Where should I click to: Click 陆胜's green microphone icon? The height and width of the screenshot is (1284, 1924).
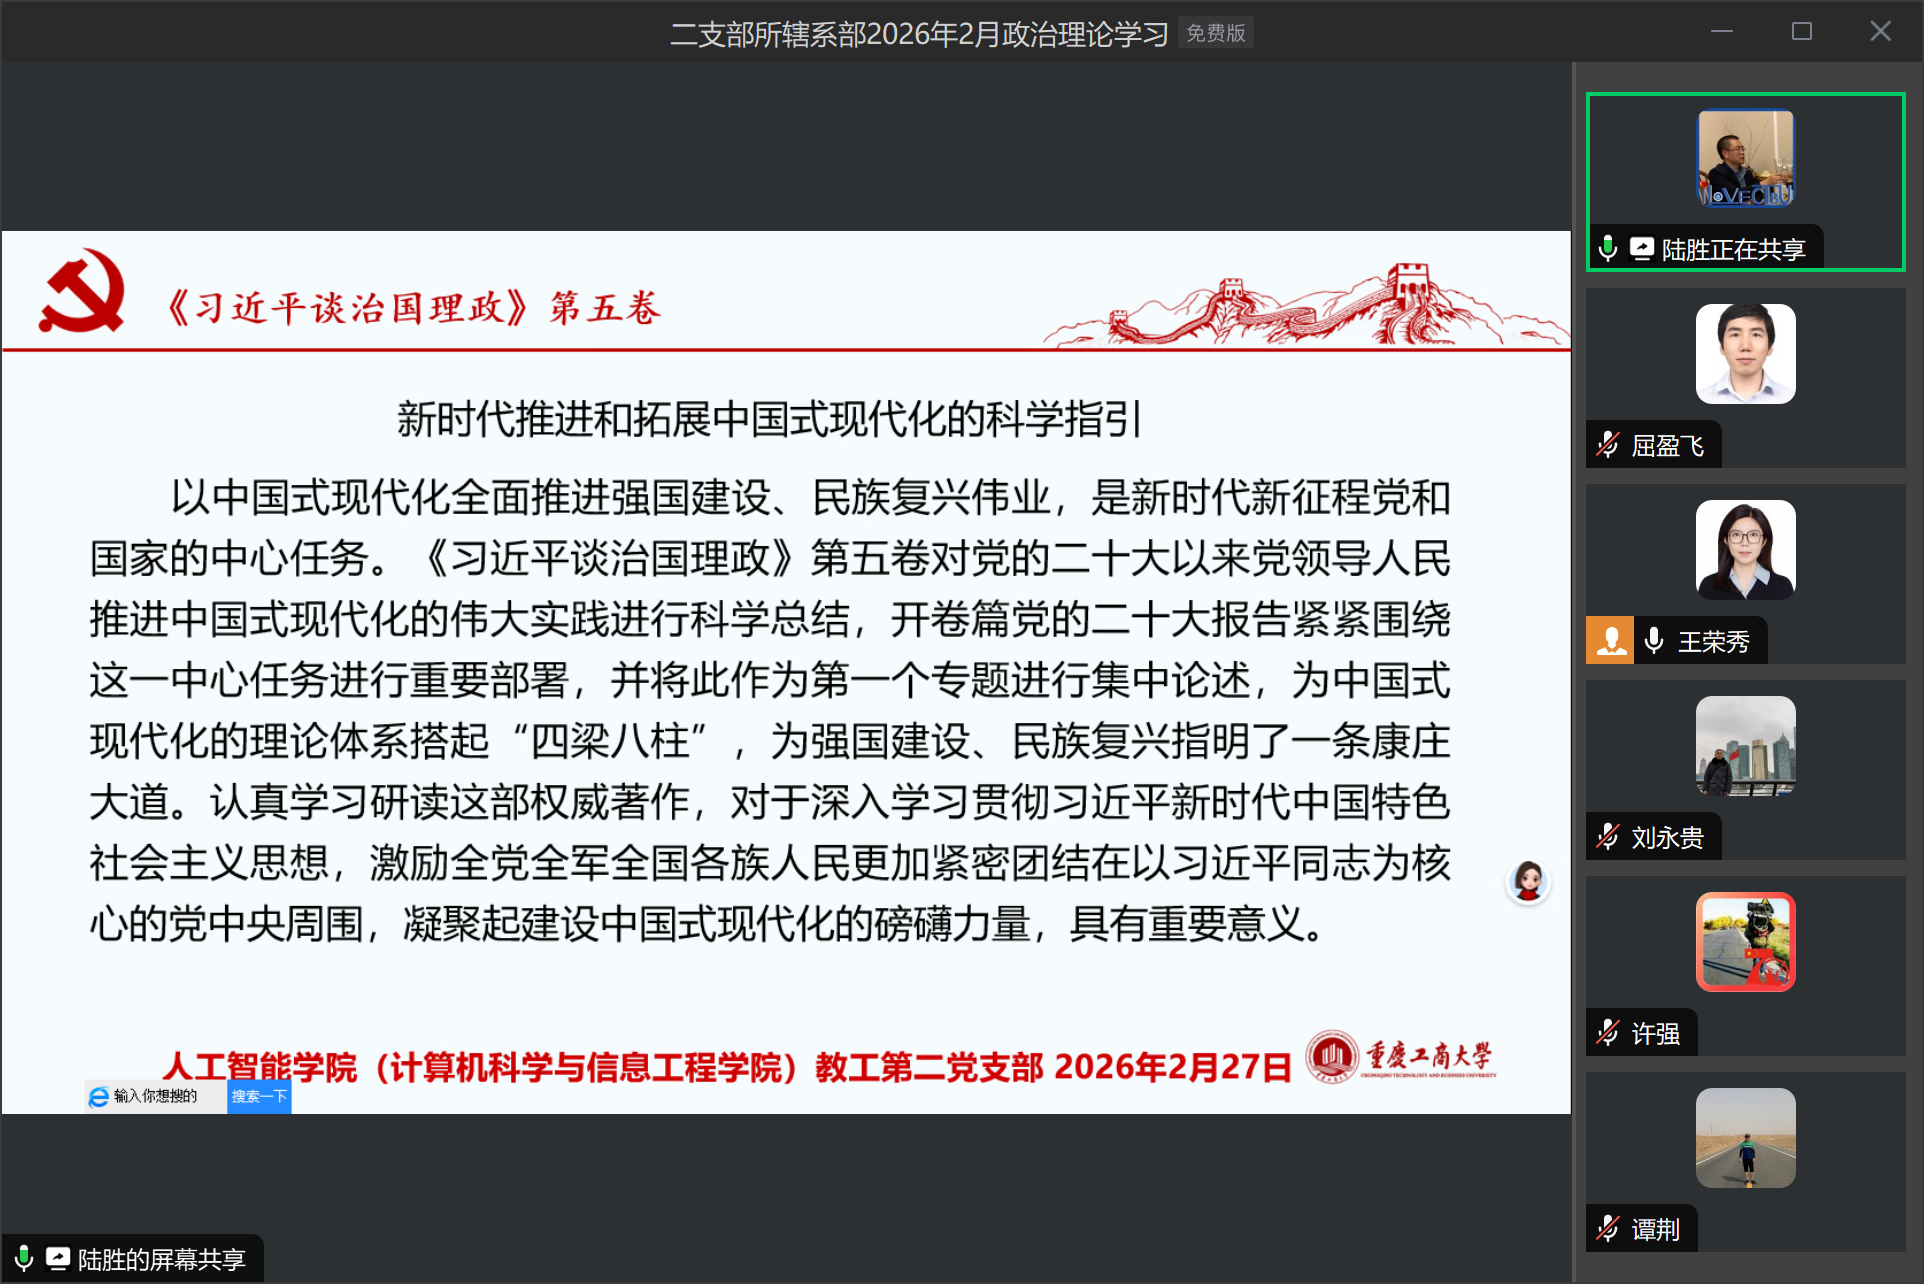[1608, 248]
